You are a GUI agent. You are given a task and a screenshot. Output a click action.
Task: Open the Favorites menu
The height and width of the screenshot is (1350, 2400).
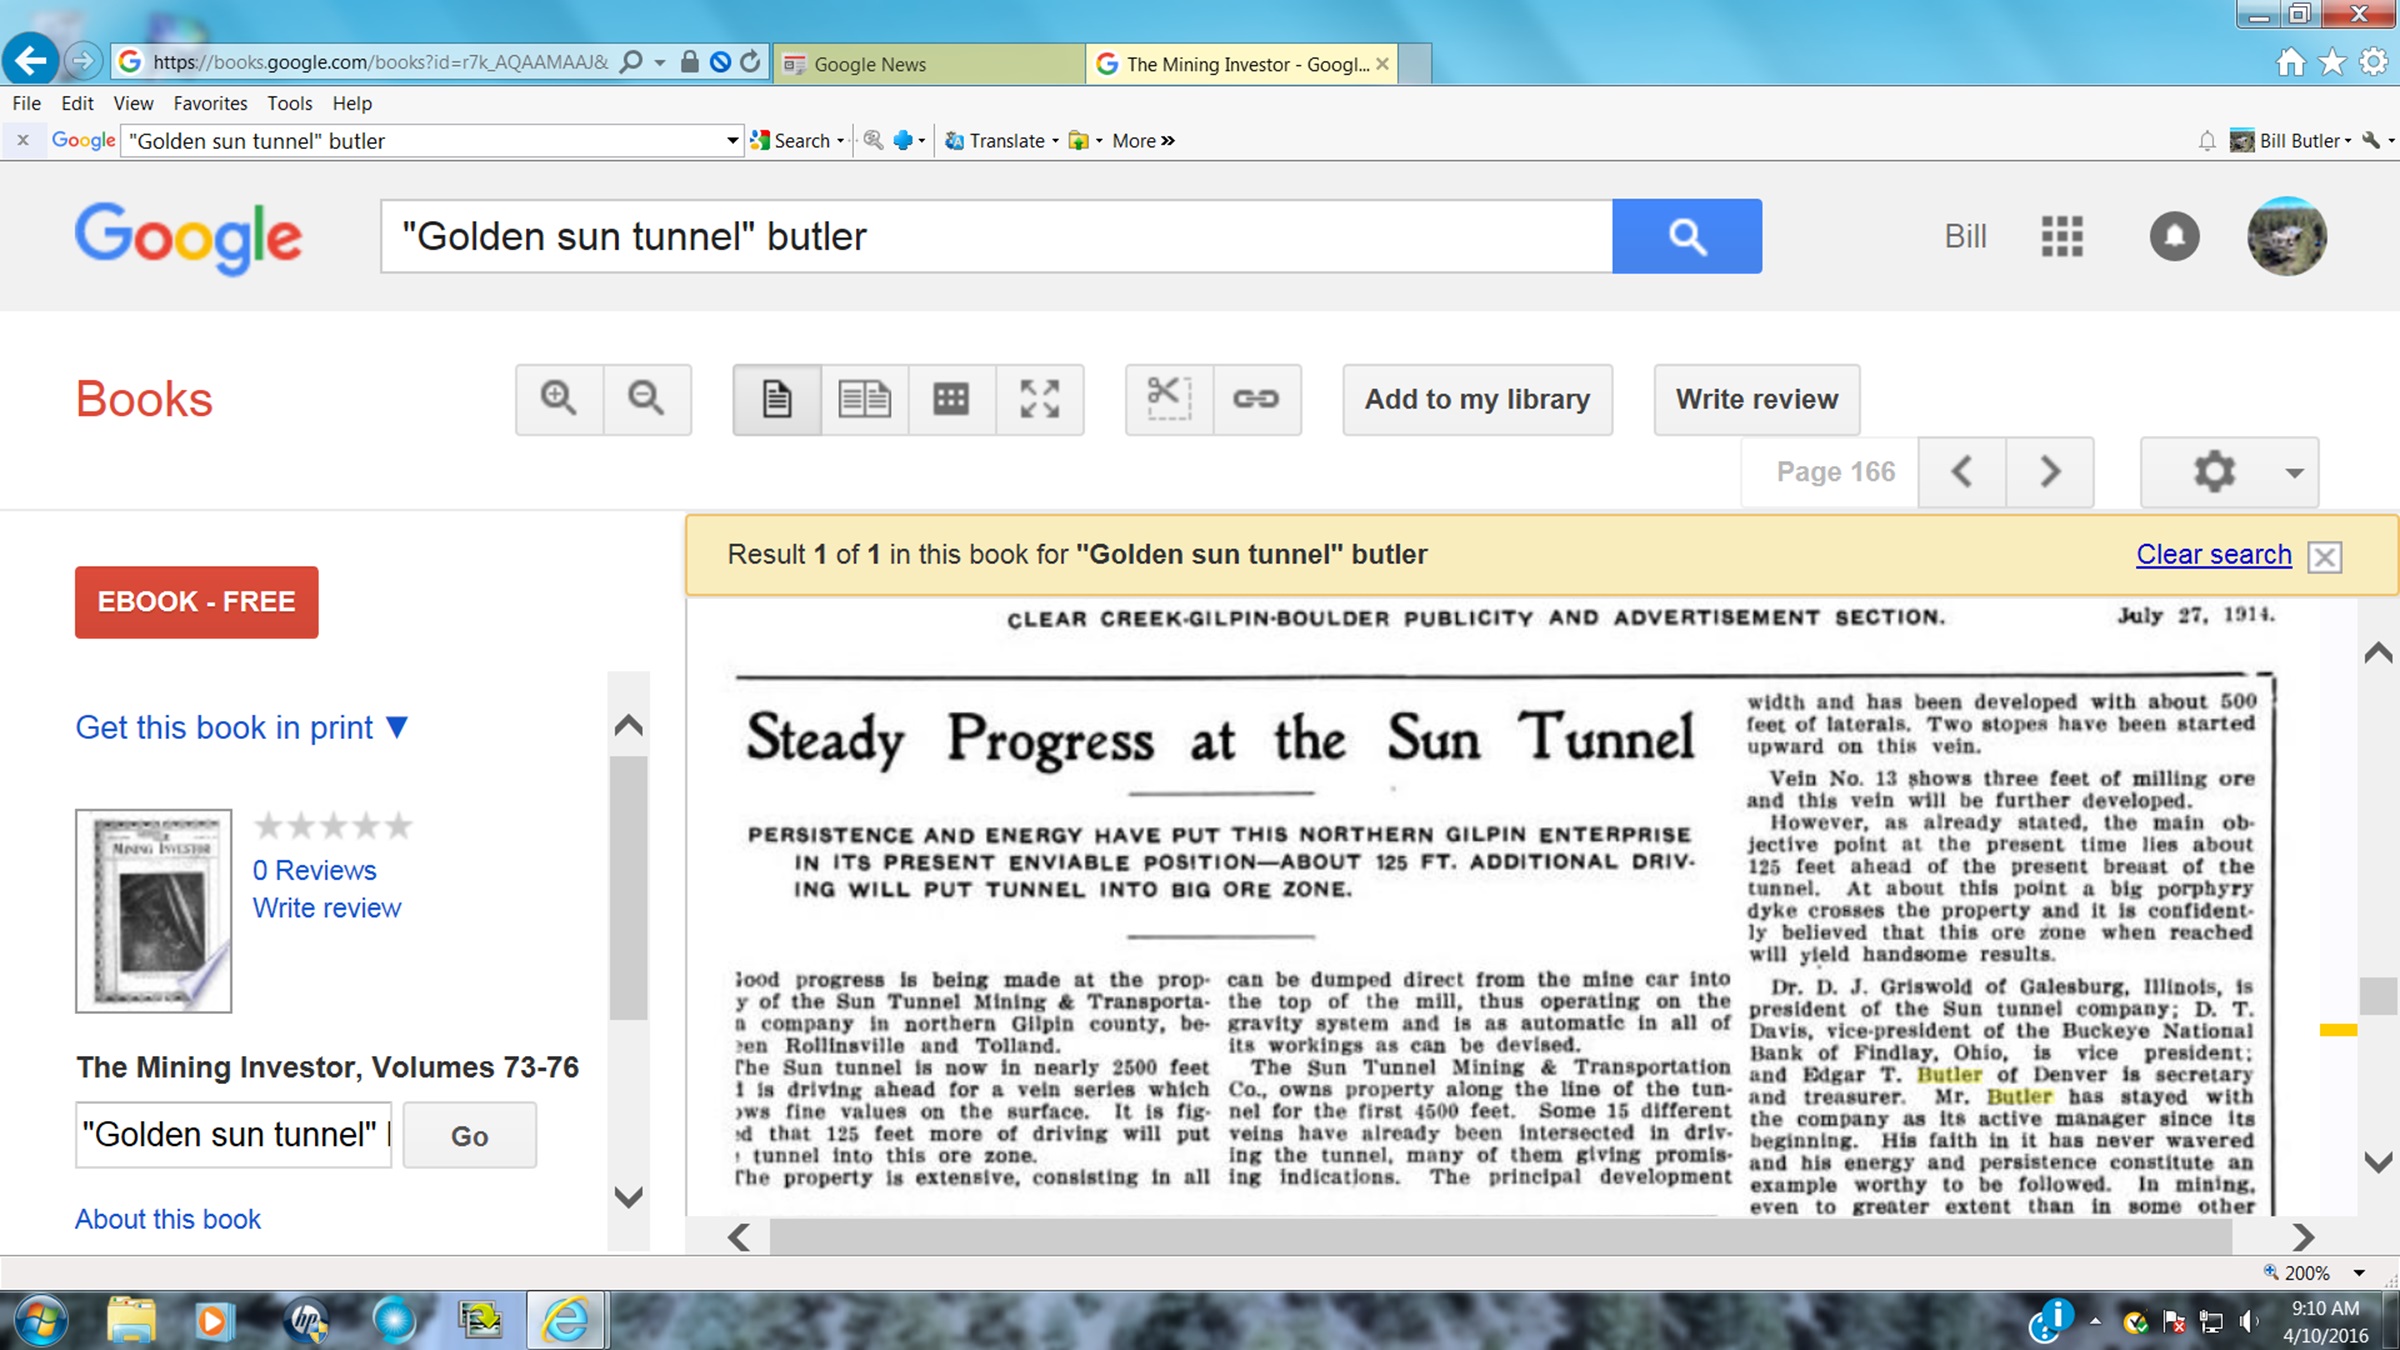[x=210, y=103]
